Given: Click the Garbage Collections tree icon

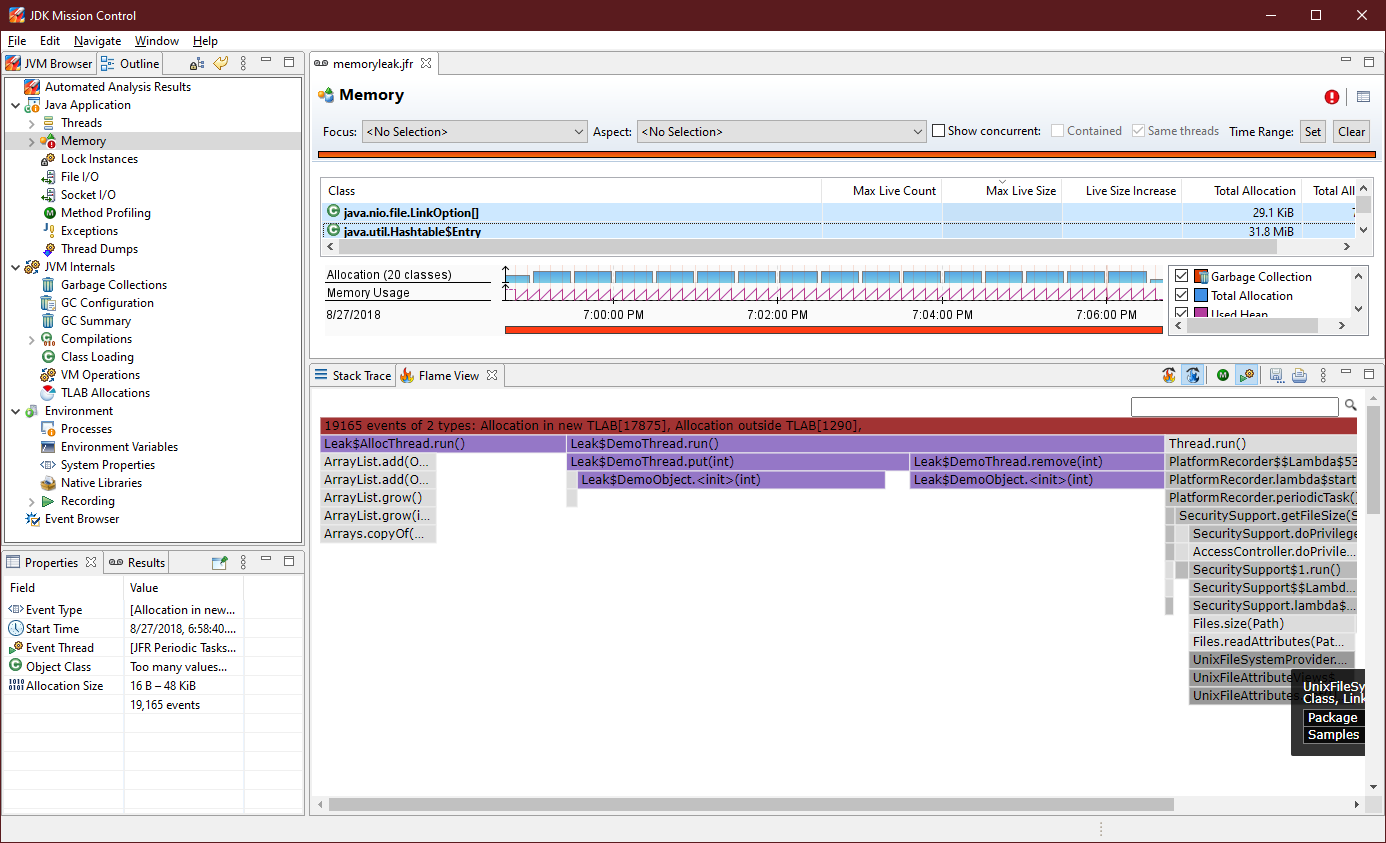Looking at the screenshot, I should pos(48,285).
